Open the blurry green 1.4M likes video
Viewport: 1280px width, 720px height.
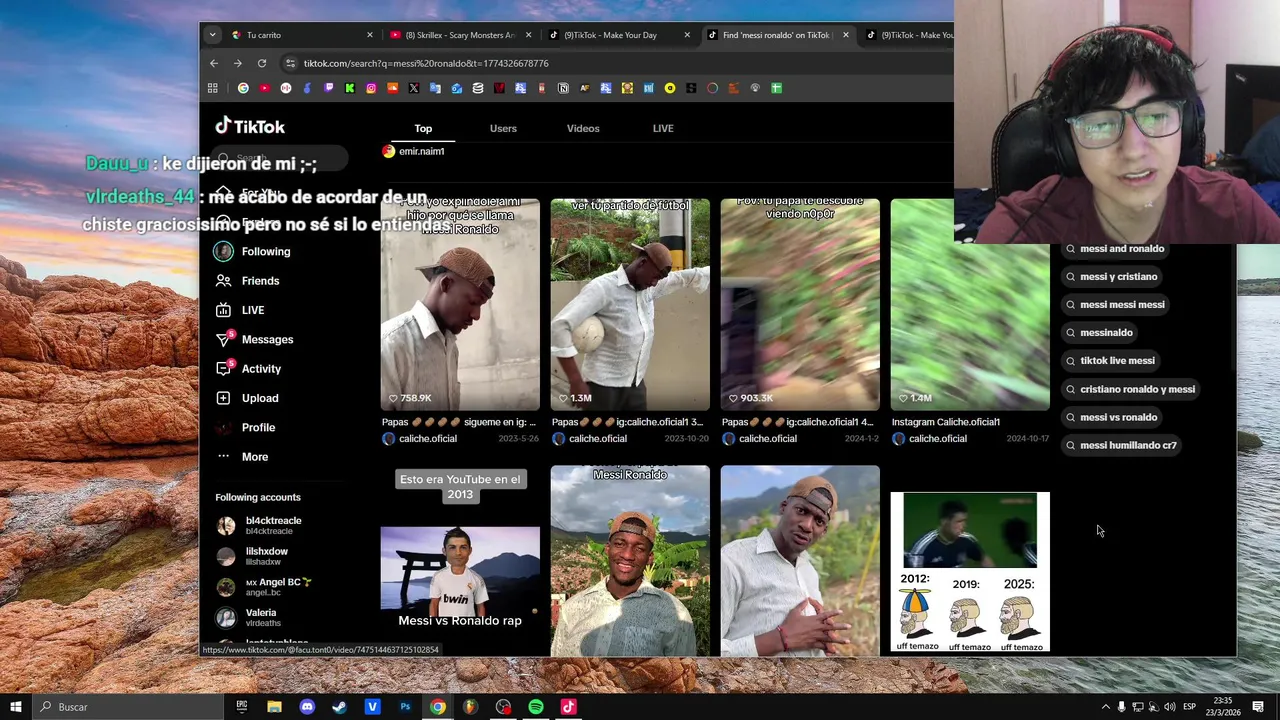(x=970, y=305)
